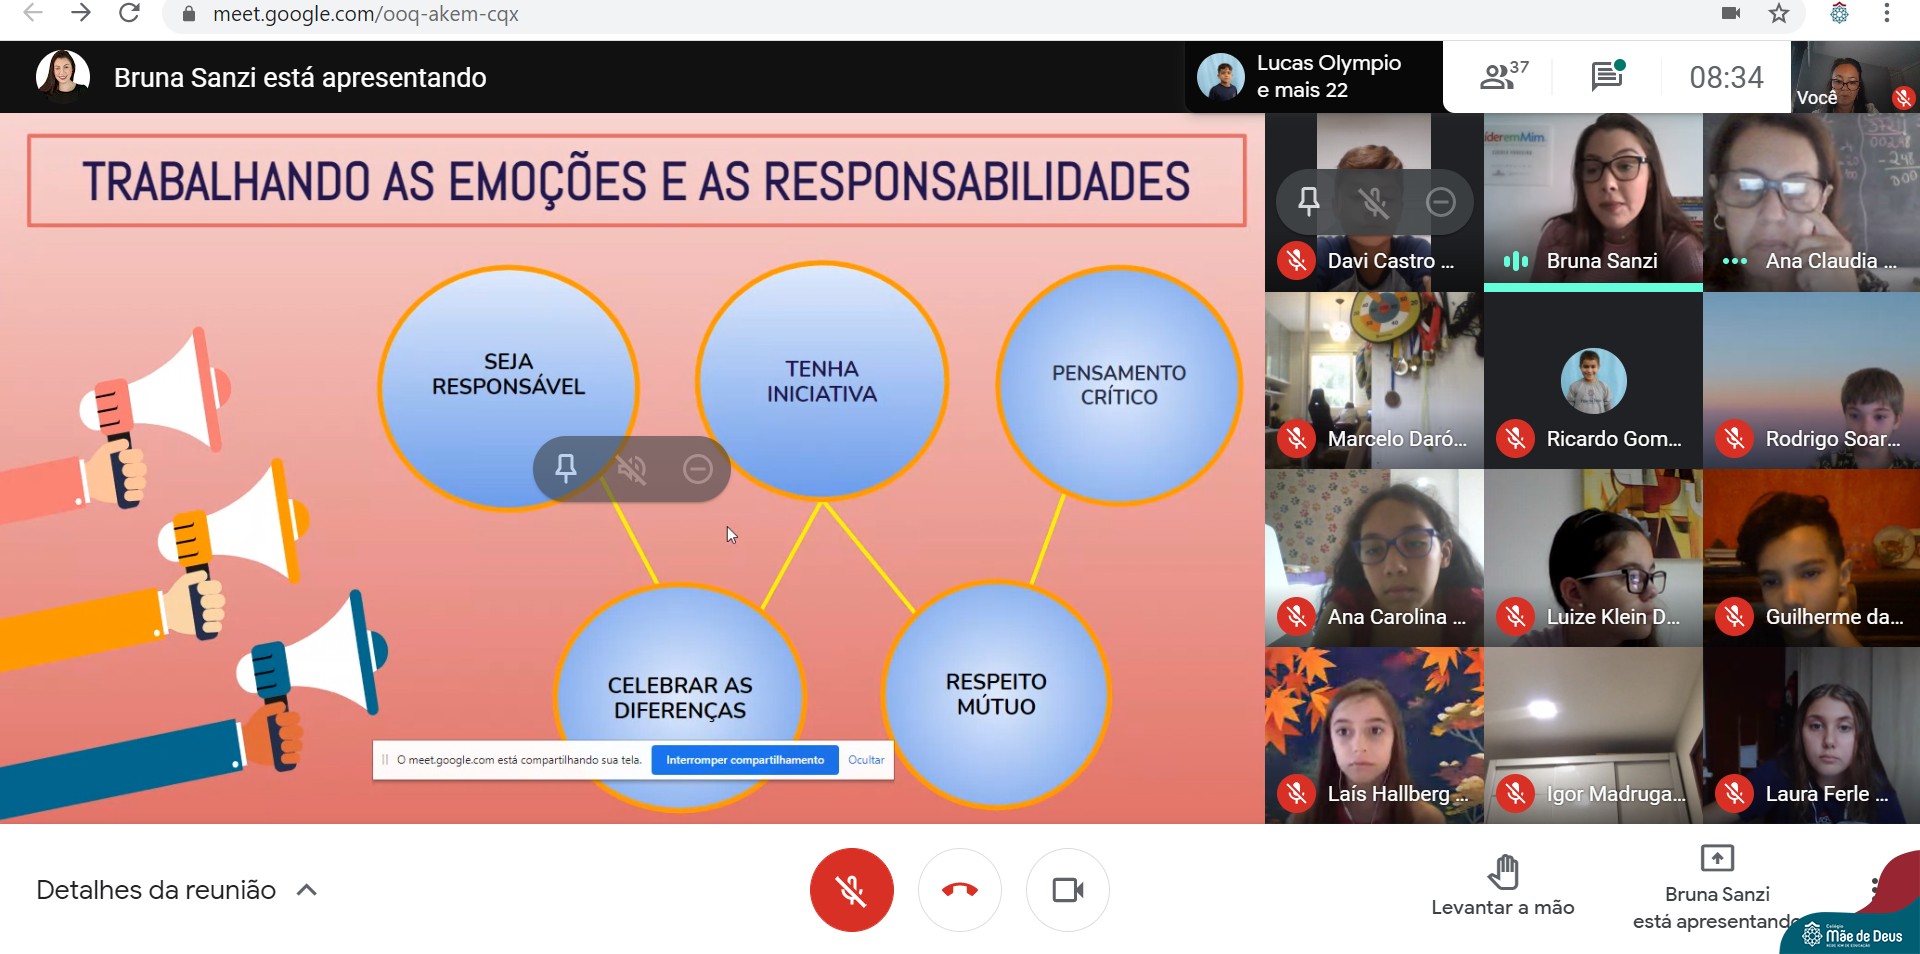Open more options menu in bottom bar
Screen dimensions: 1920x954
tap(1874, 886)
